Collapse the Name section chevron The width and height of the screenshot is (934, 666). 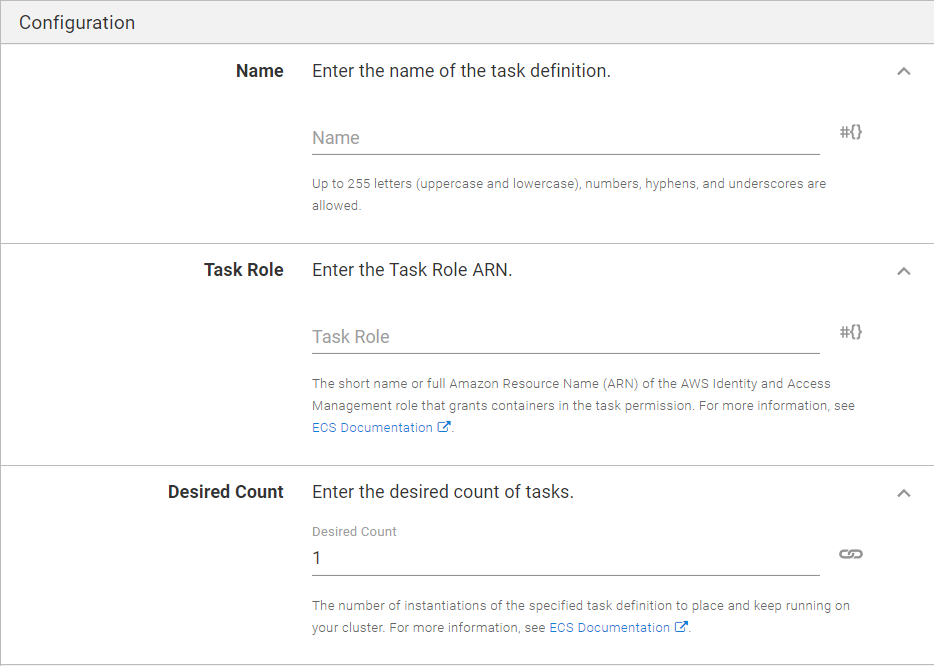[x=904, y=71]
